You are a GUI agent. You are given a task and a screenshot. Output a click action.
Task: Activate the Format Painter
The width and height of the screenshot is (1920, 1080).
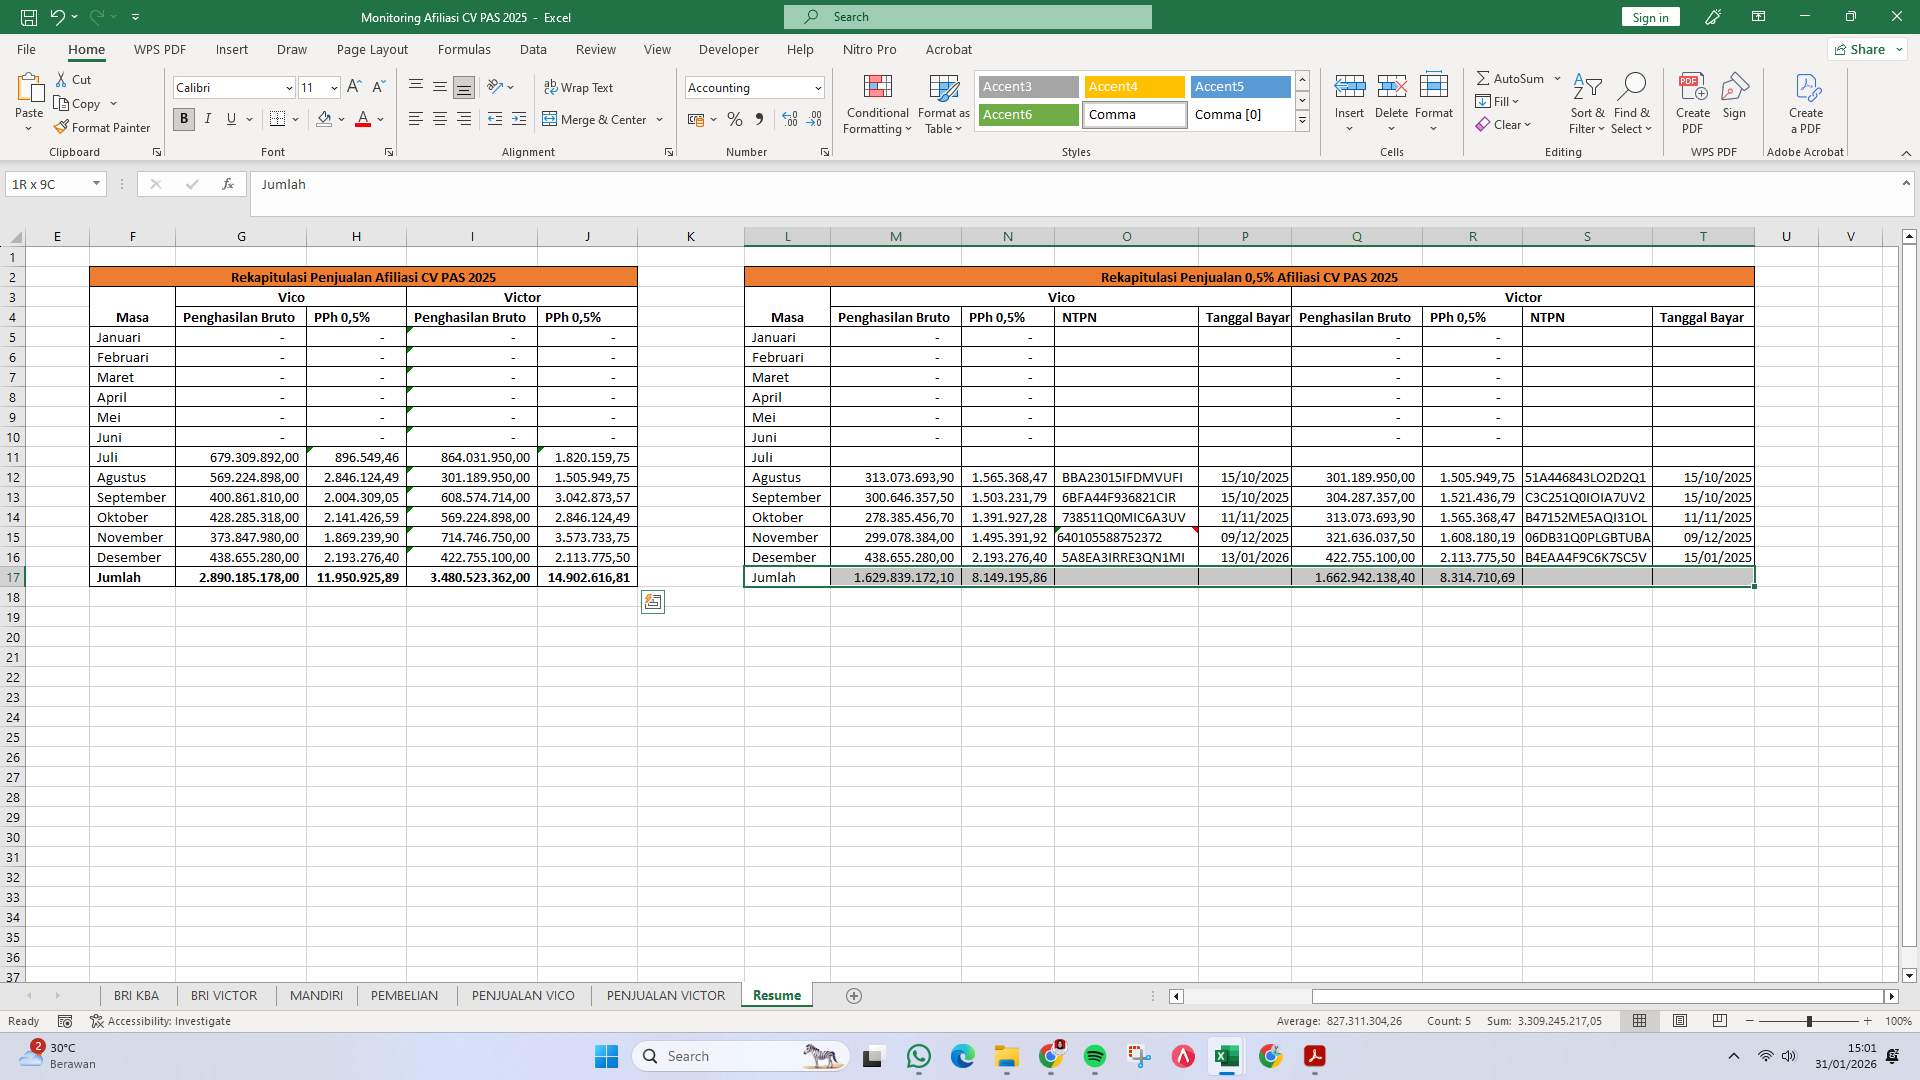click(103, 127)
